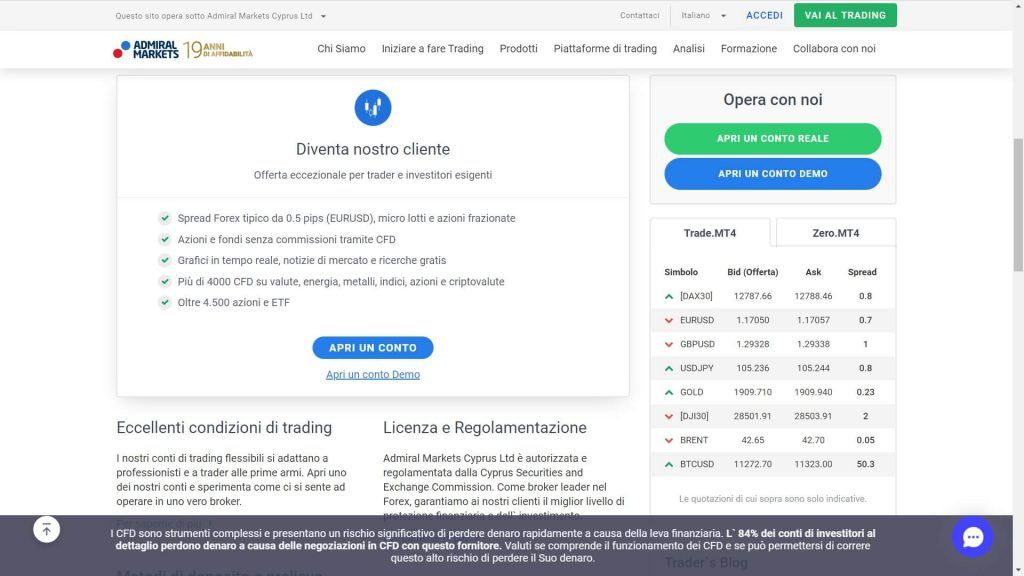Open the live chat bubble icon
Screen dimensions: 1024x576
tap(972, 537)
